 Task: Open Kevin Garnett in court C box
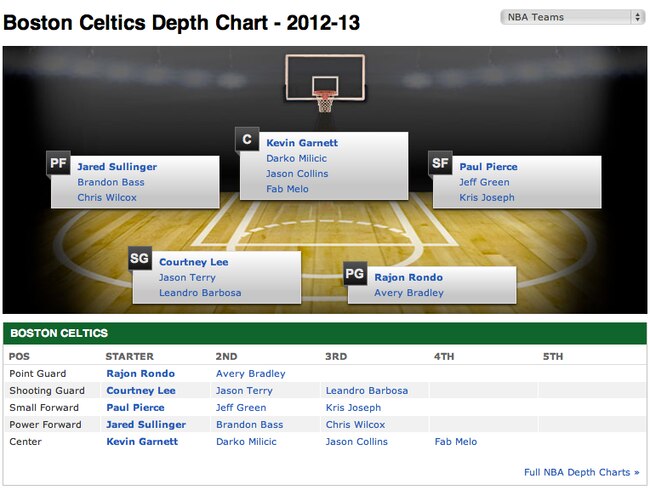(x=302, y=143)
